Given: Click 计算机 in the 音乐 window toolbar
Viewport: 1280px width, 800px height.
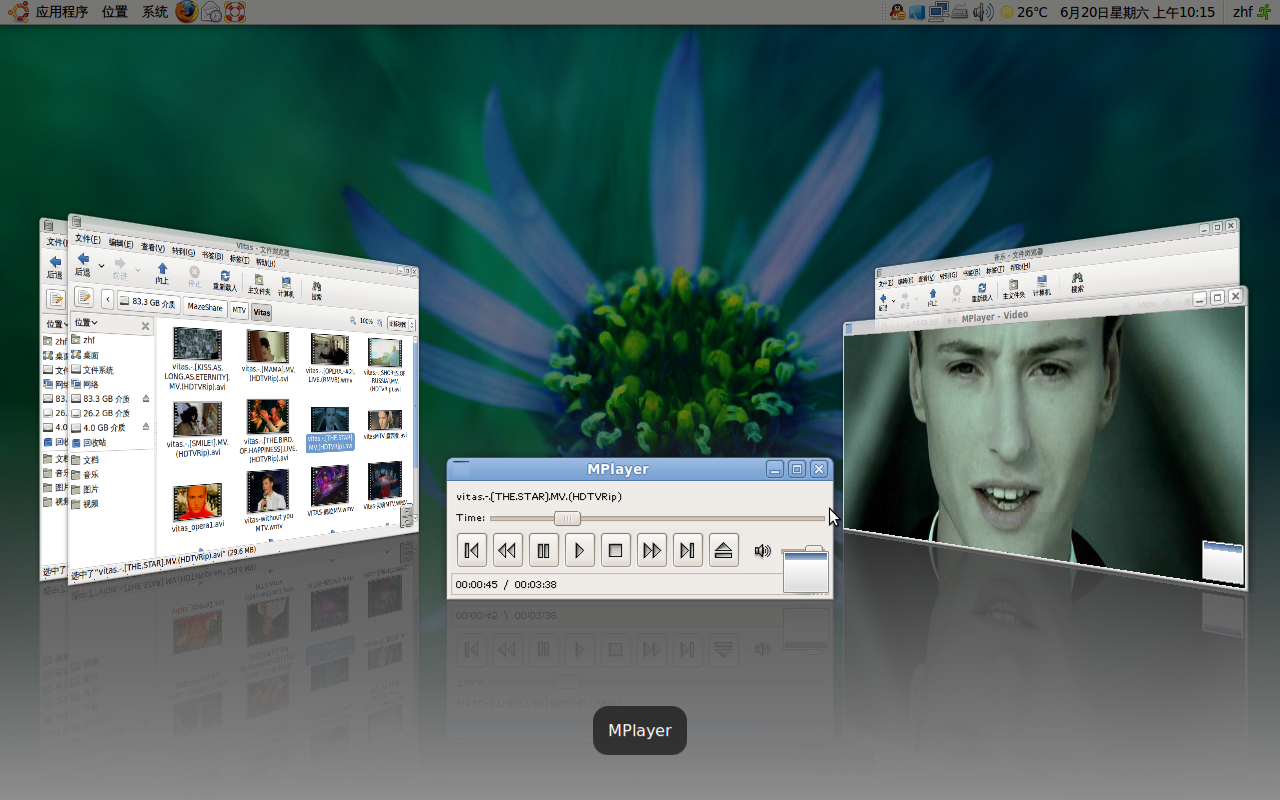Looking at the screenshot, I should point(1041,284).
